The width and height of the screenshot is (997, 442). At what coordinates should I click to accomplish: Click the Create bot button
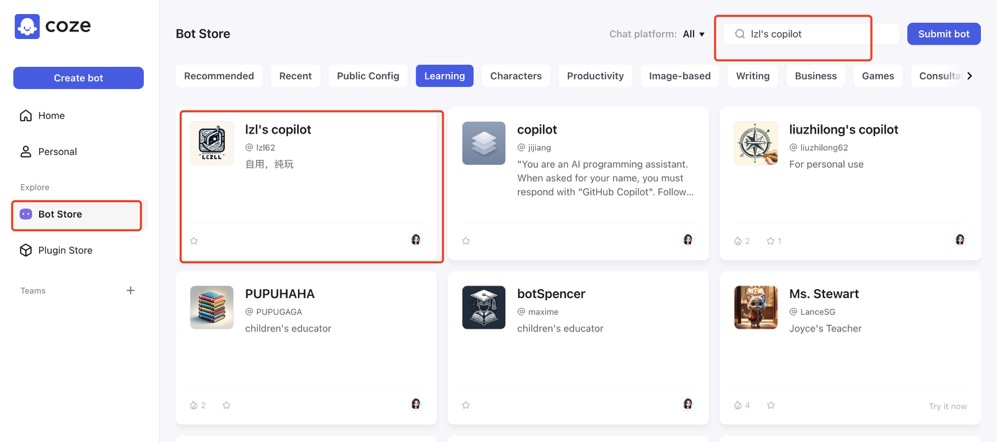[x=78, y=78]
